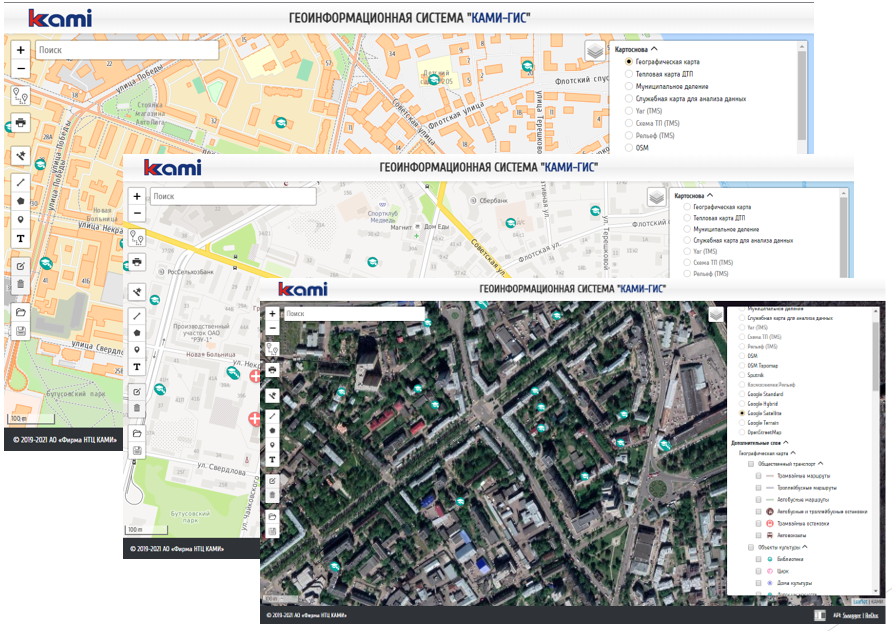The width and height of the screenshot is (892, 631).
Task: Choose the text tool in the orange map window
Action: tap(20, 239)
